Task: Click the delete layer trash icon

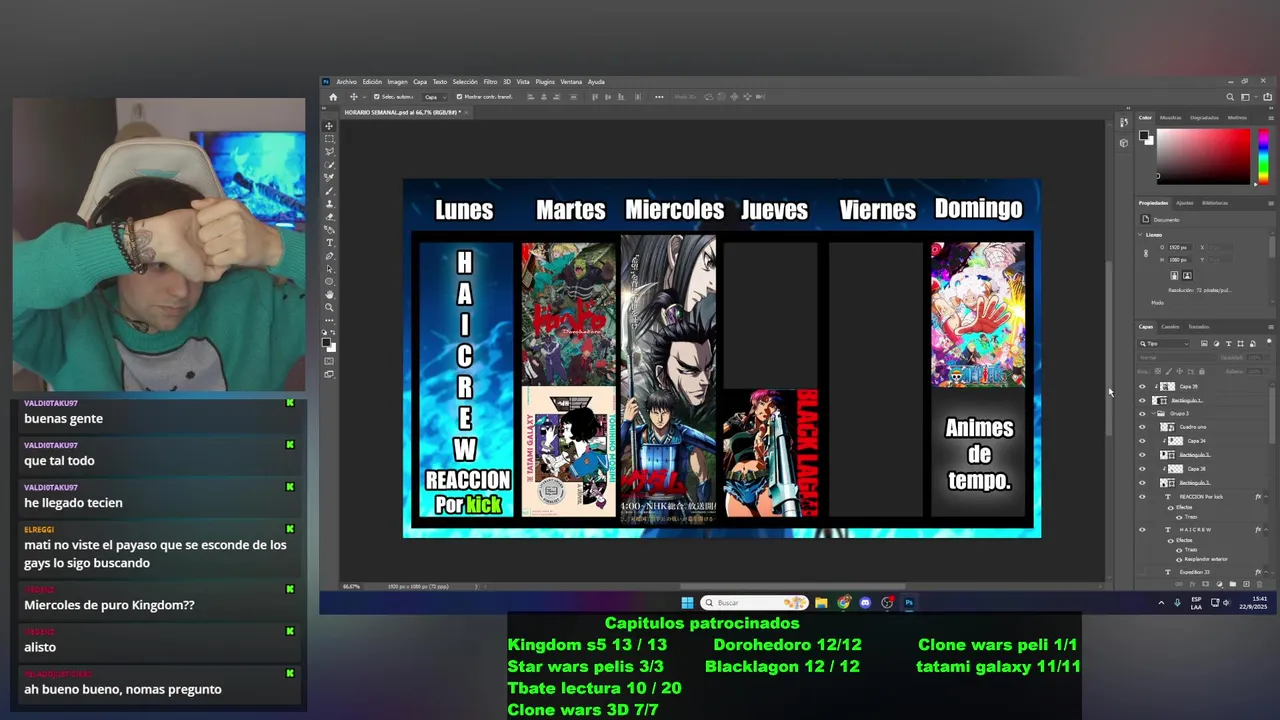Action: point(1259,584)
